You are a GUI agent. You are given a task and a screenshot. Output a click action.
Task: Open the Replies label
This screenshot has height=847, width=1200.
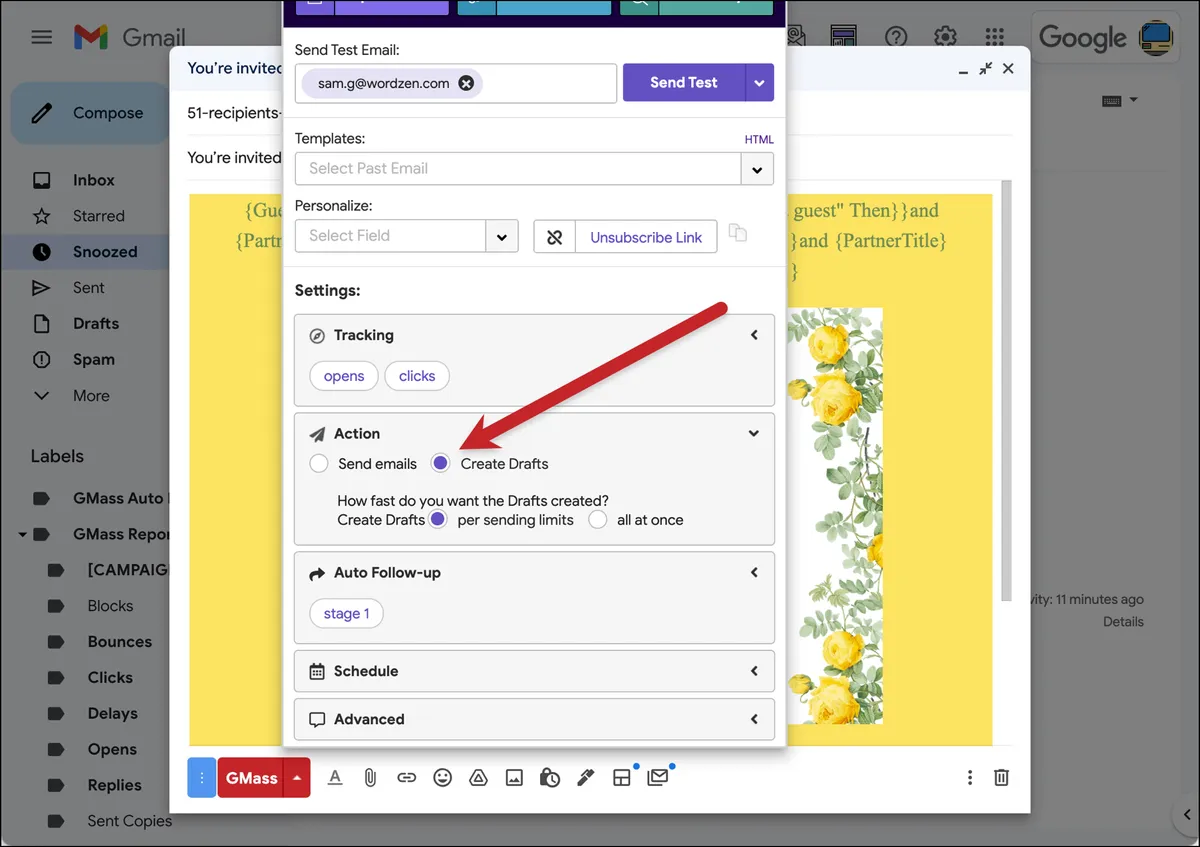pyautogui.click(x=115, y=786)
